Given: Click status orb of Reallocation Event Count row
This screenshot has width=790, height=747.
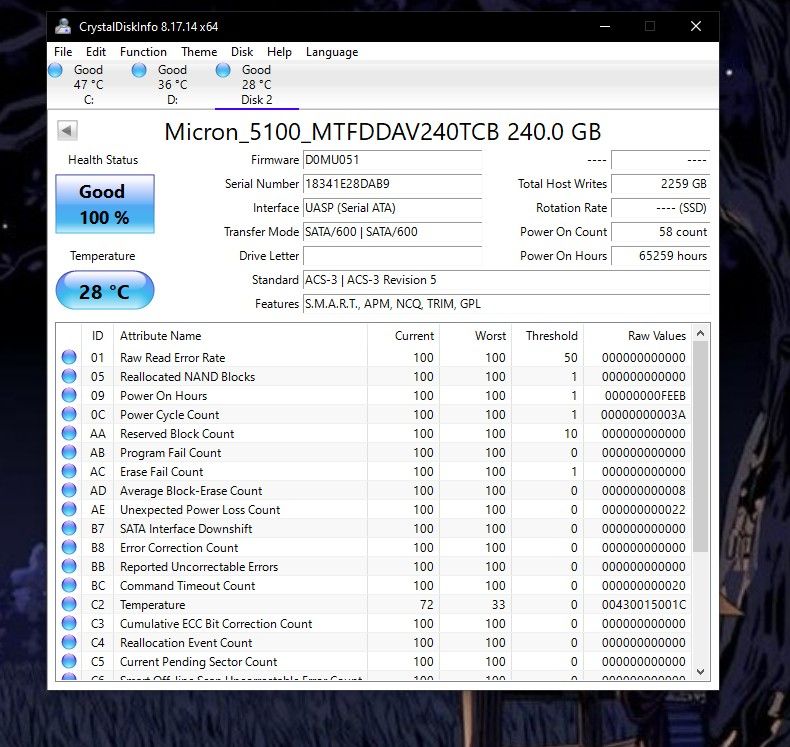Looking at the screenshot, I should click(x=69, y=642).
